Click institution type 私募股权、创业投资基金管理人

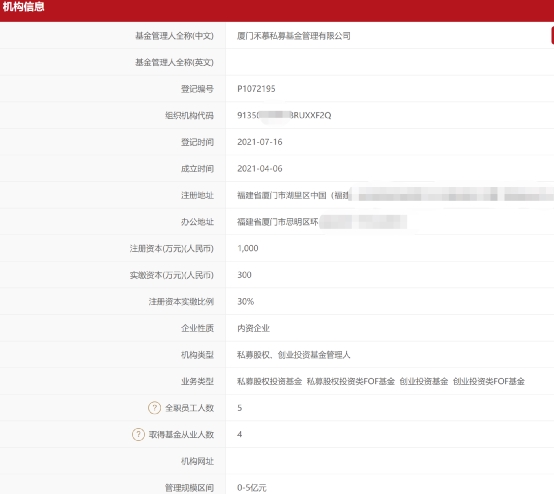pos(294,355)
